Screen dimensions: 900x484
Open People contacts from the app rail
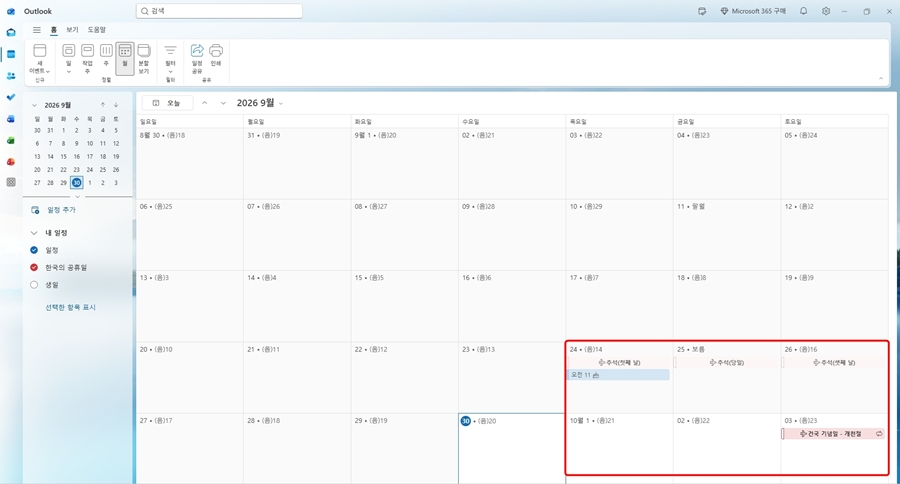tap(11, 76)
